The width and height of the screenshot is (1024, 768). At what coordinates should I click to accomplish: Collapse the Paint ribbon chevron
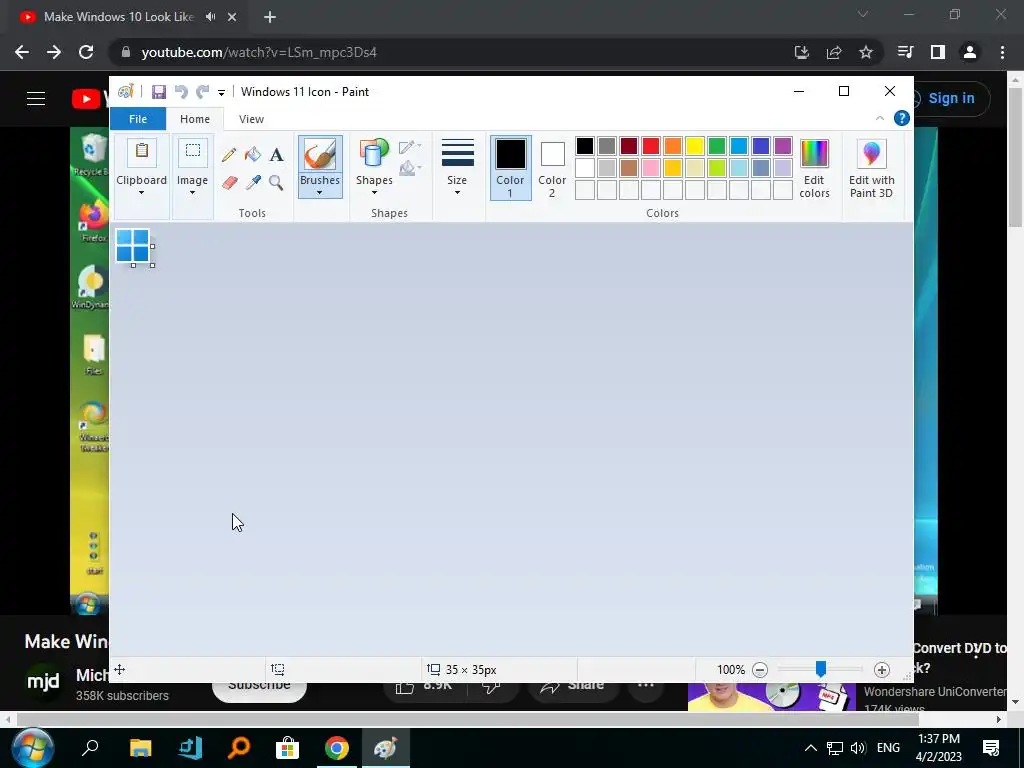point(880,118)
